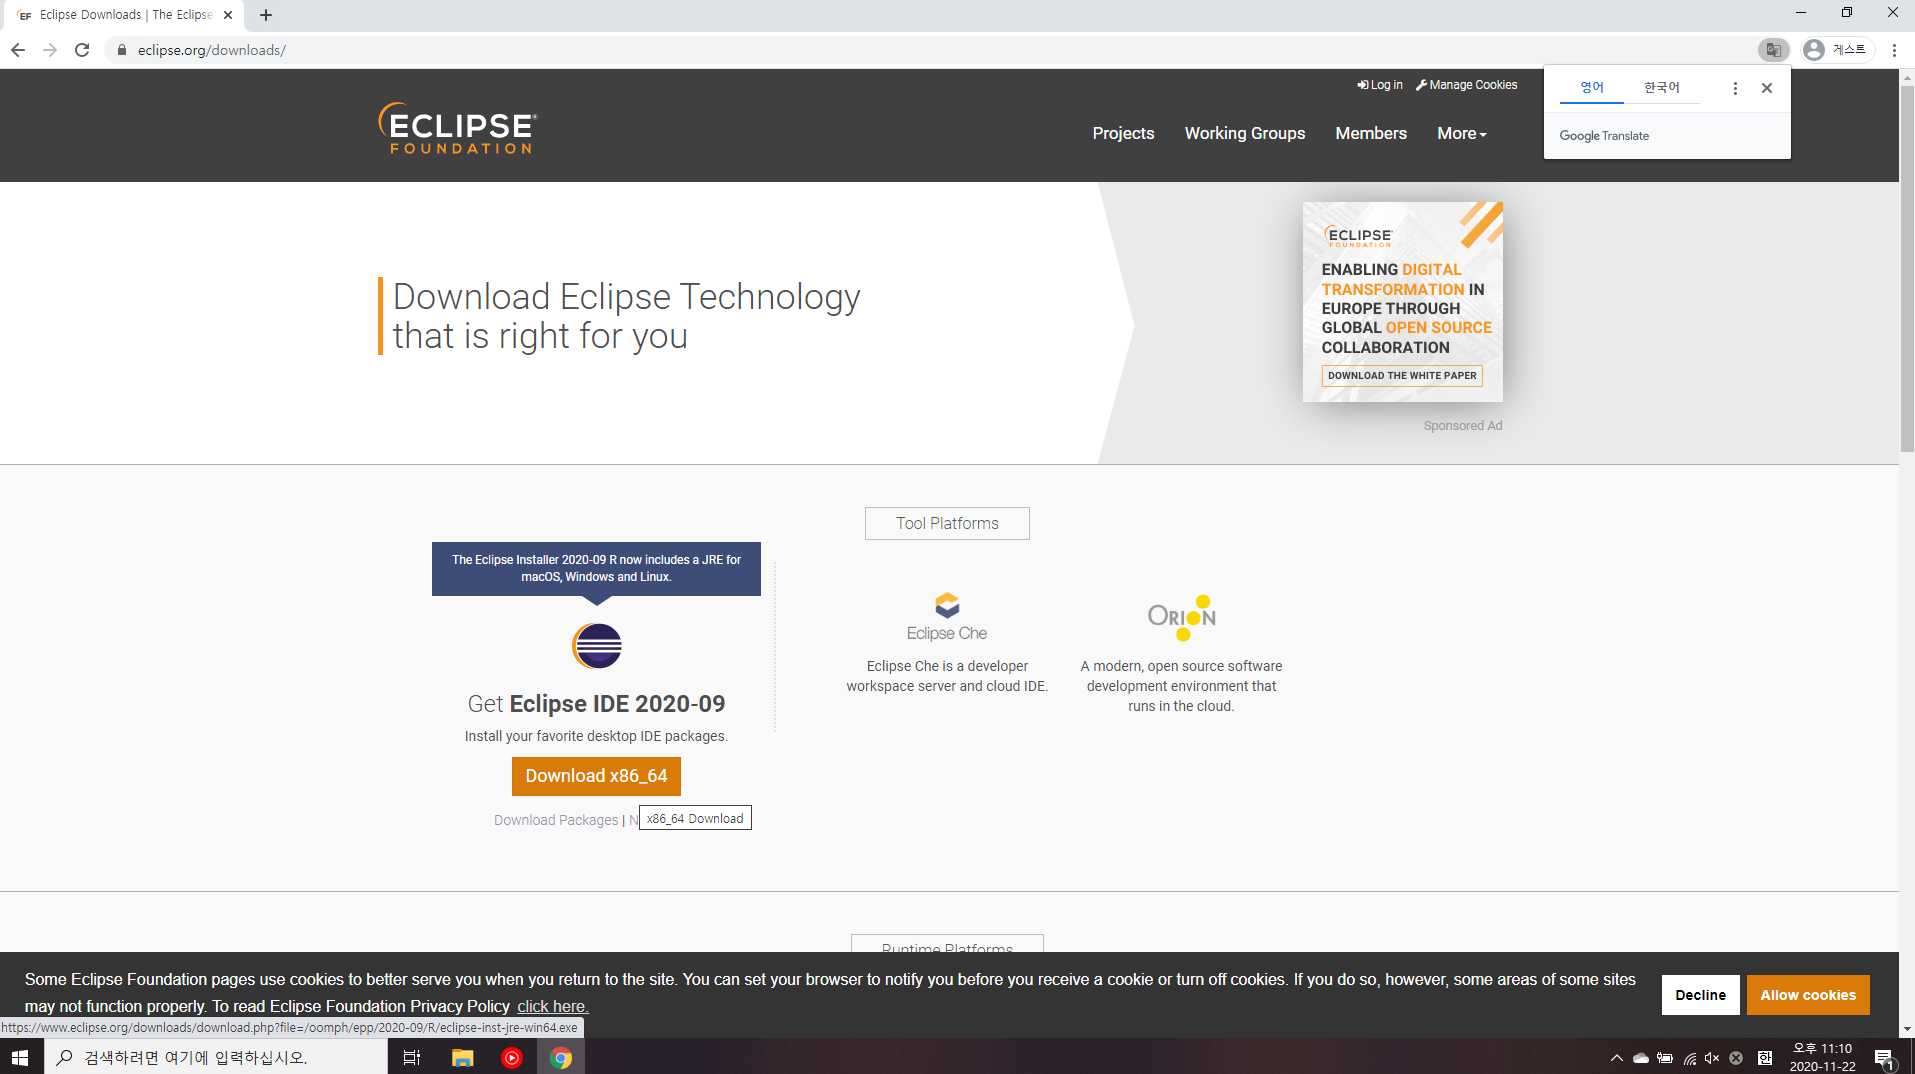
Task: Click the network wifi tray icon
Action: click(1690, 1058)
